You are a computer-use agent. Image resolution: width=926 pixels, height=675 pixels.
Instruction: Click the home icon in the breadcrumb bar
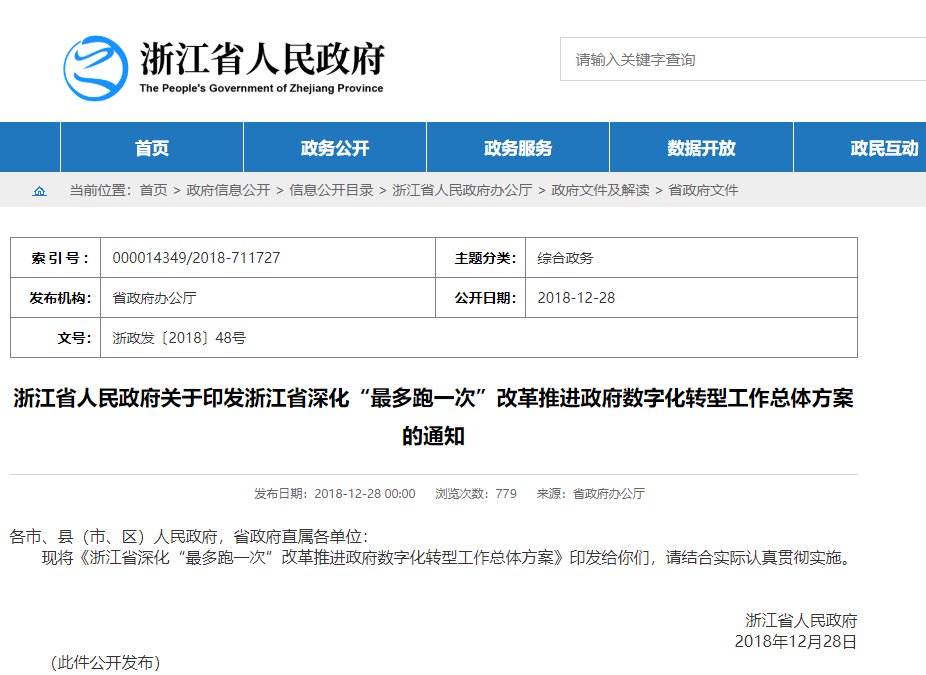tap(40, 189)
